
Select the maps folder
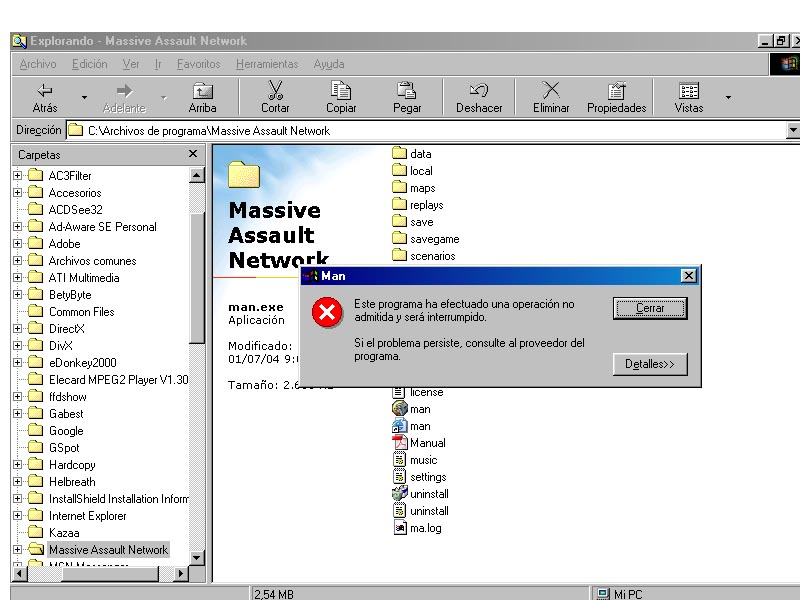pos(414,188)
